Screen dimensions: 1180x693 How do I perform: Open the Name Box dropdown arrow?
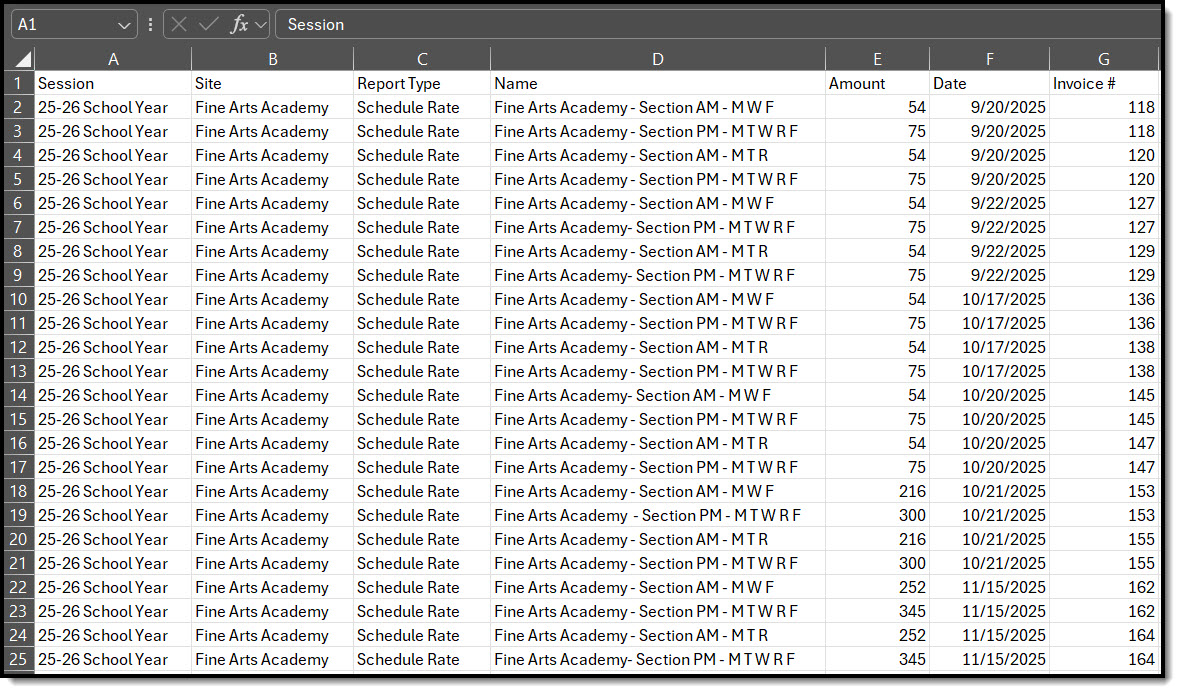click(122, 24)
